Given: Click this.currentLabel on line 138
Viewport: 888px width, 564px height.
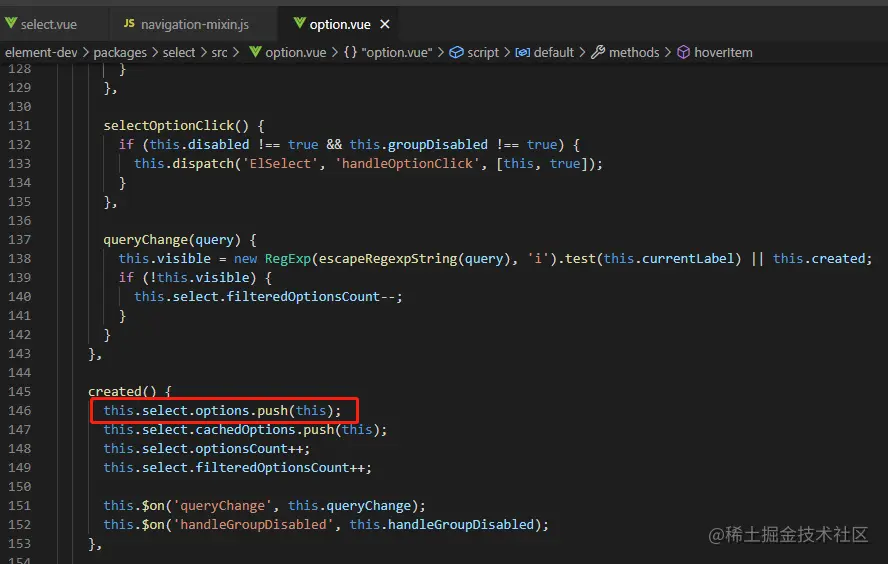Looking at the screenshot, I should (668, 259).
